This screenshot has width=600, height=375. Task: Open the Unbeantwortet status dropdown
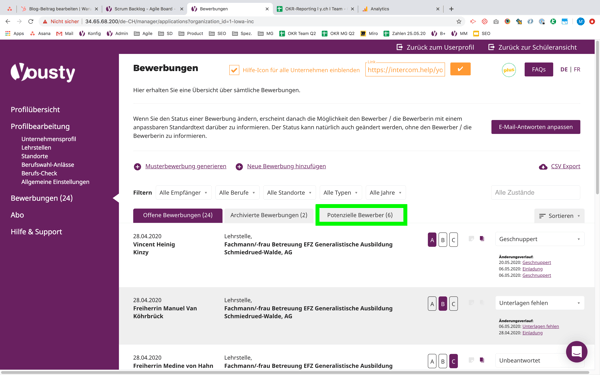pos(539,360)
